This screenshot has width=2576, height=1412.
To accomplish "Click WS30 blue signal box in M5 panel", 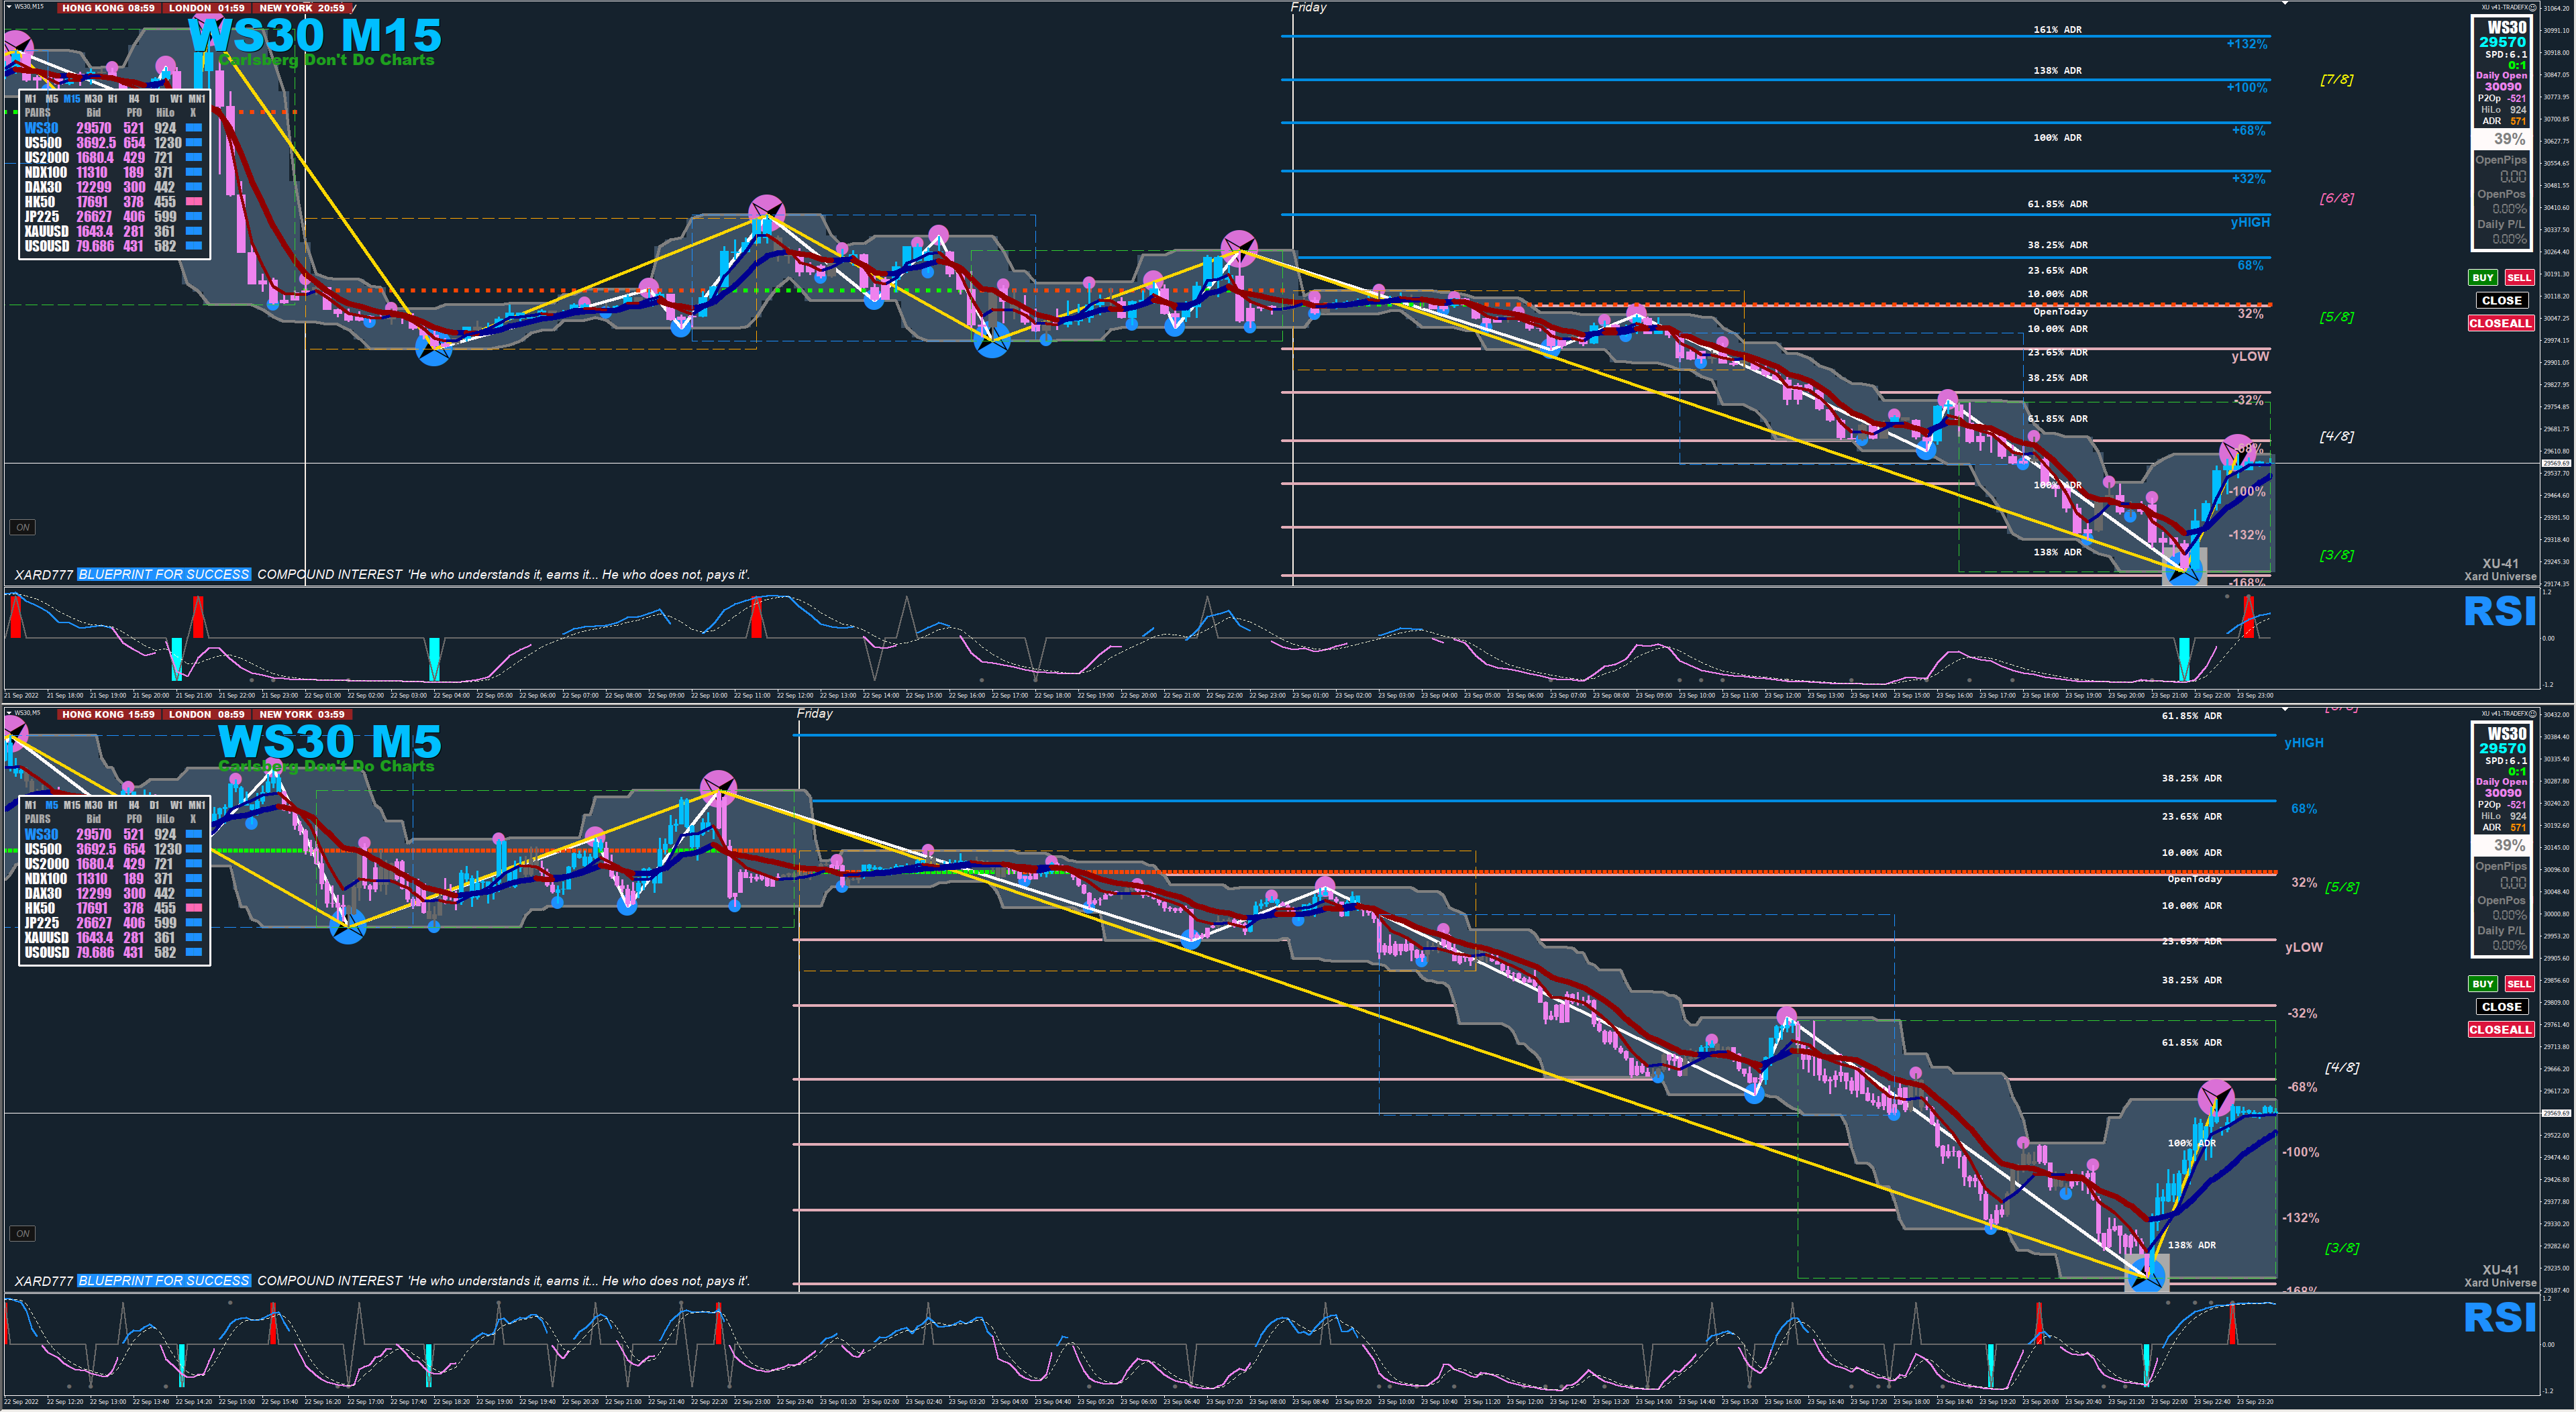I will (194, 834).
